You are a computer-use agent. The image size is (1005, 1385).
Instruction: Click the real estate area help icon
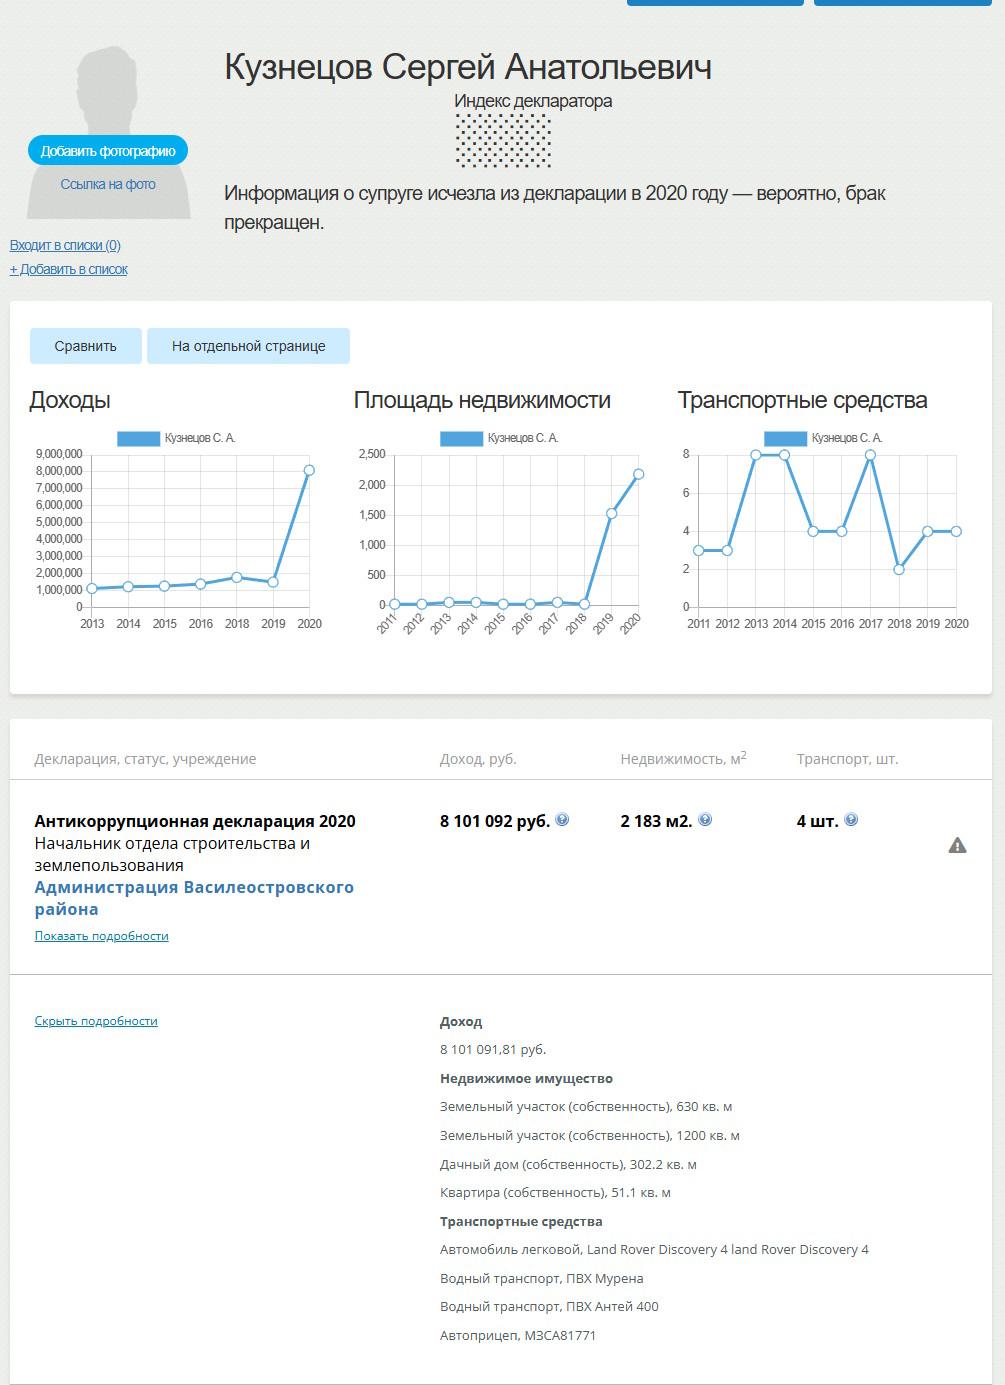click(705, 820)
